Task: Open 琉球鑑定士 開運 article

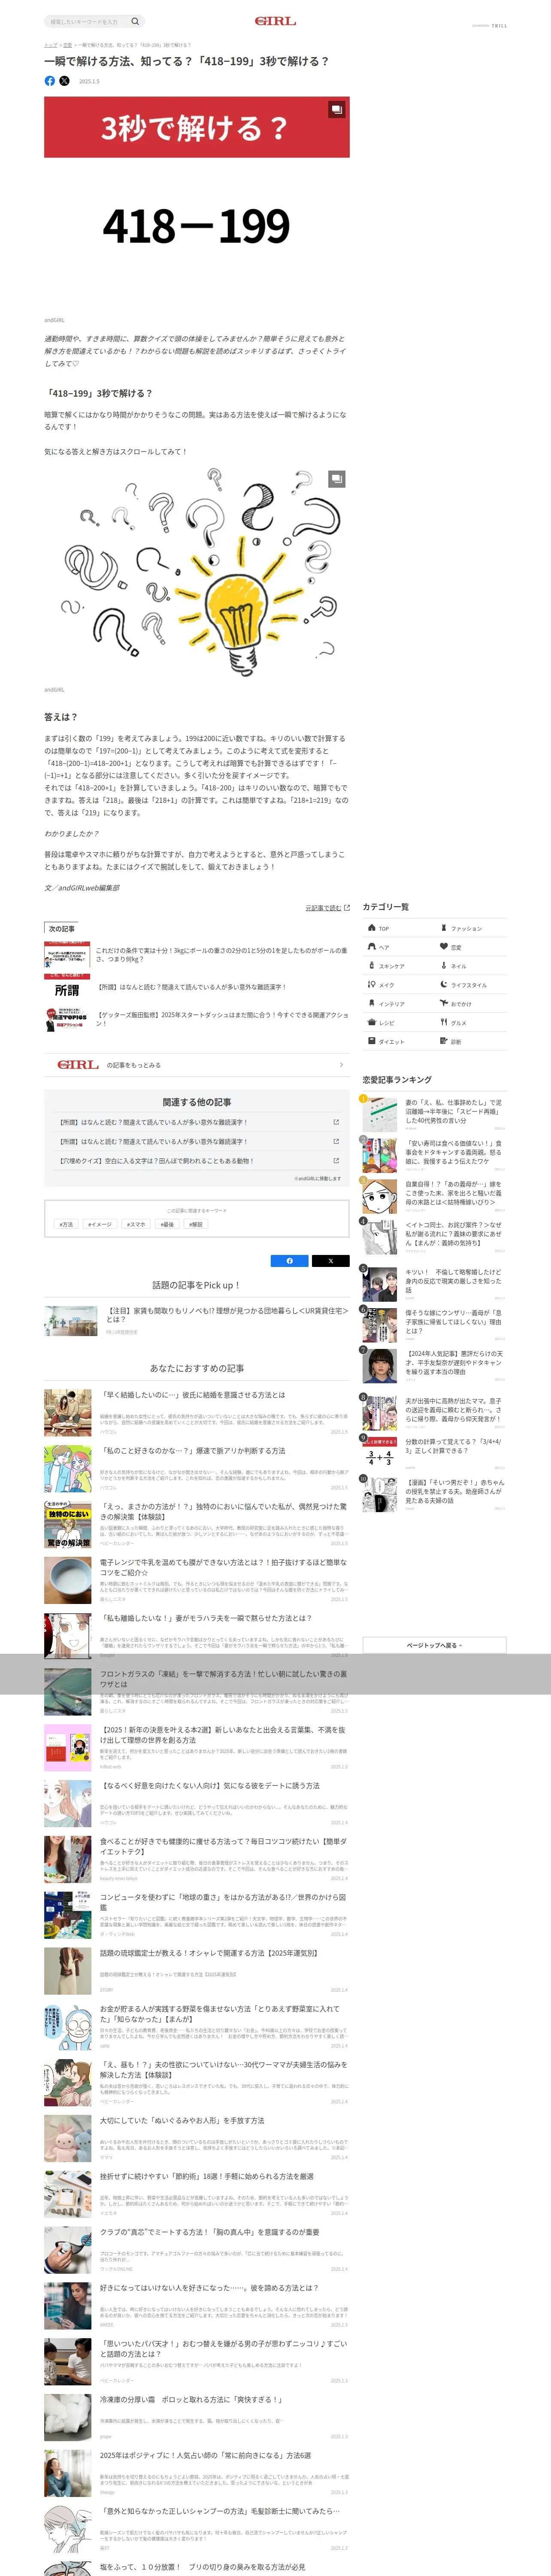Action: [x=197, y=1971]
